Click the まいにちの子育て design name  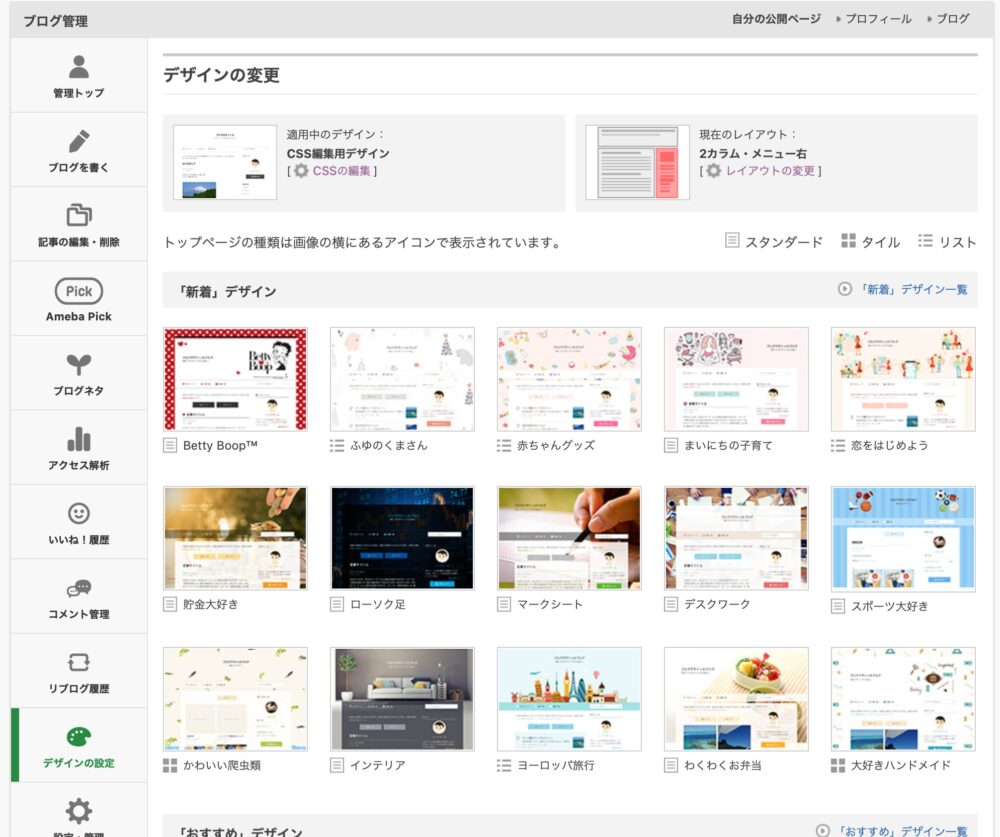[x=728, y=445]
